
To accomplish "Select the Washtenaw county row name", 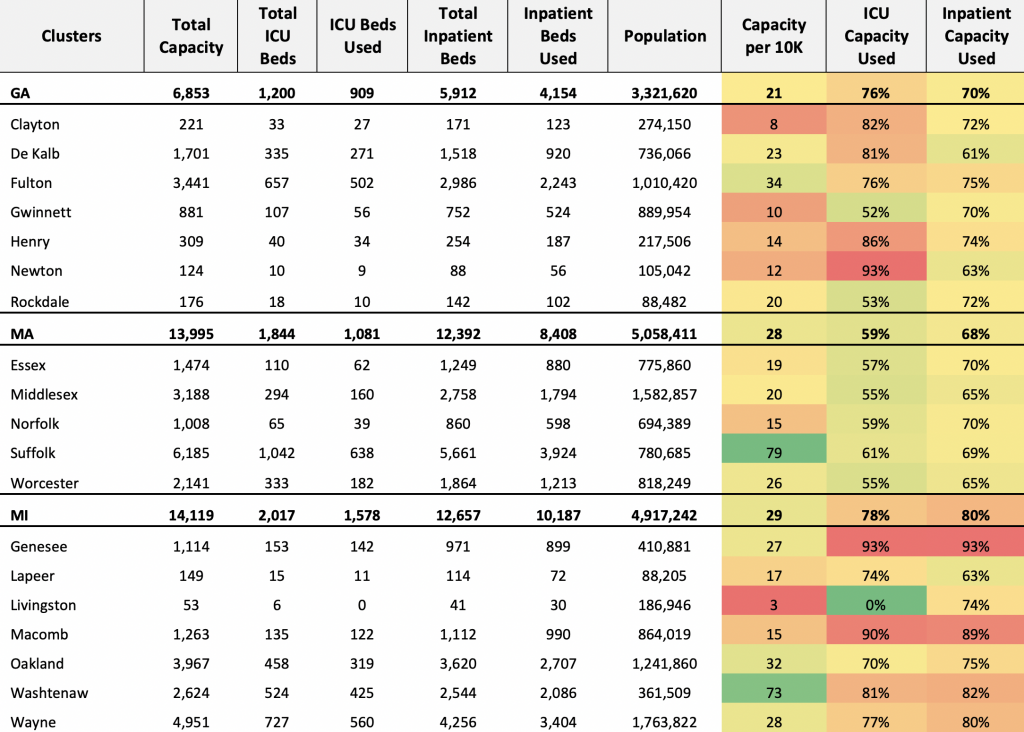I will (x=49, y=693).
